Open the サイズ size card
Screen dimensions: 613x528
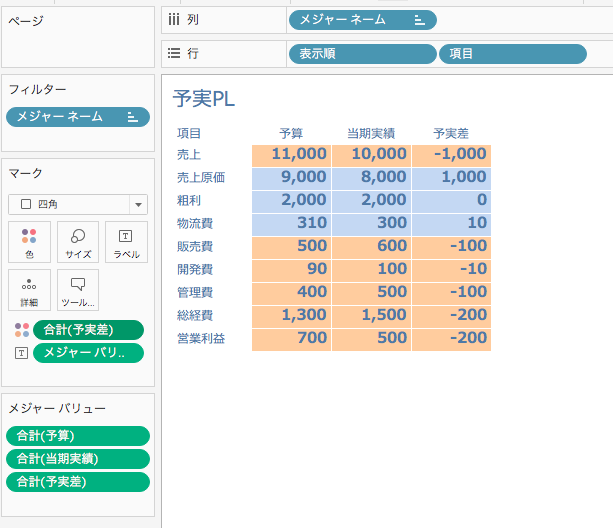(78, 242)
